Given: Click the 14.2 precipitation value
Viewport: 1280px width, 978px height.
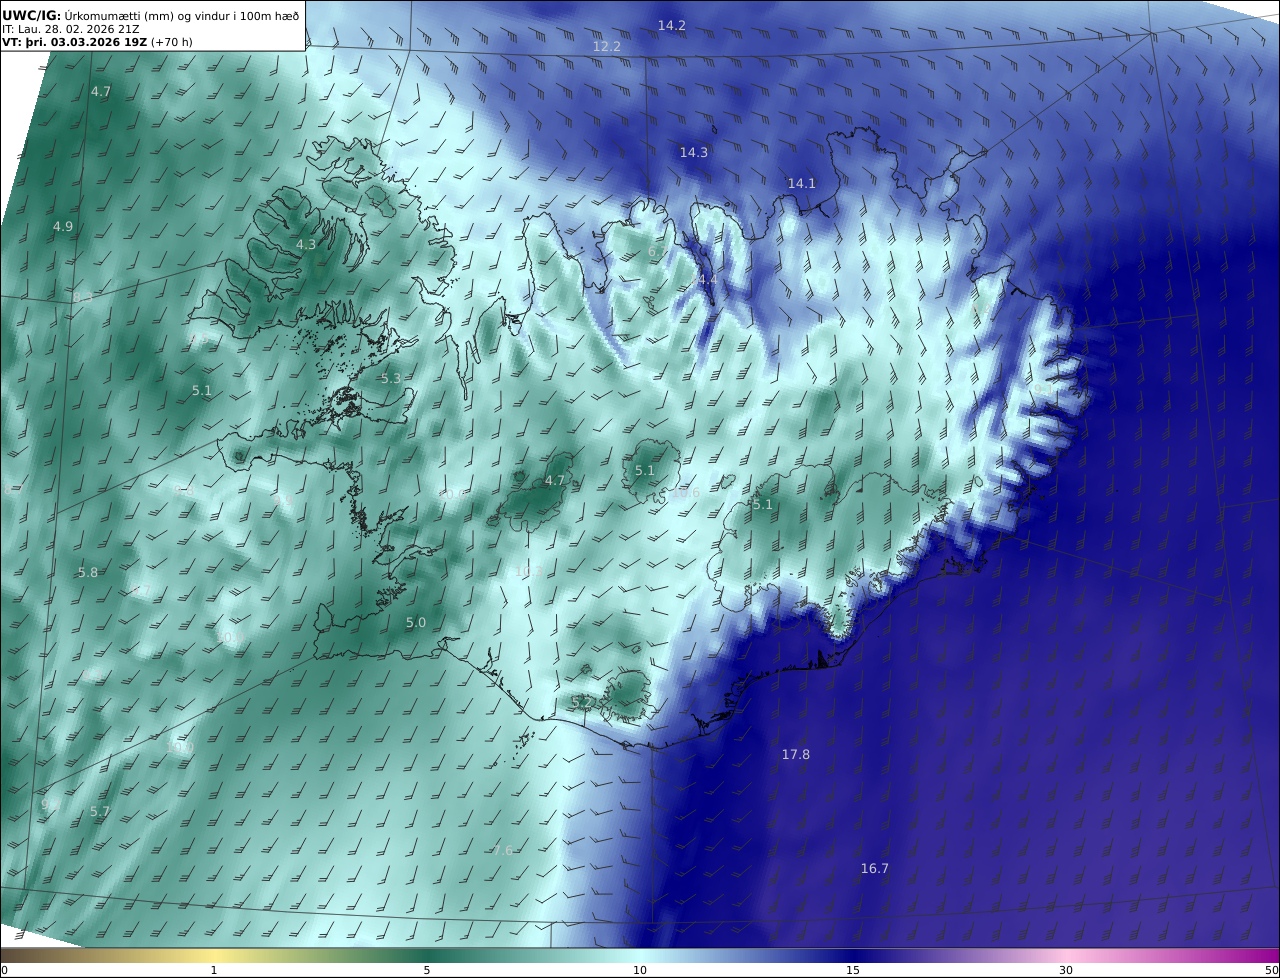Looking at the screenshot, I should coord(672,25).
